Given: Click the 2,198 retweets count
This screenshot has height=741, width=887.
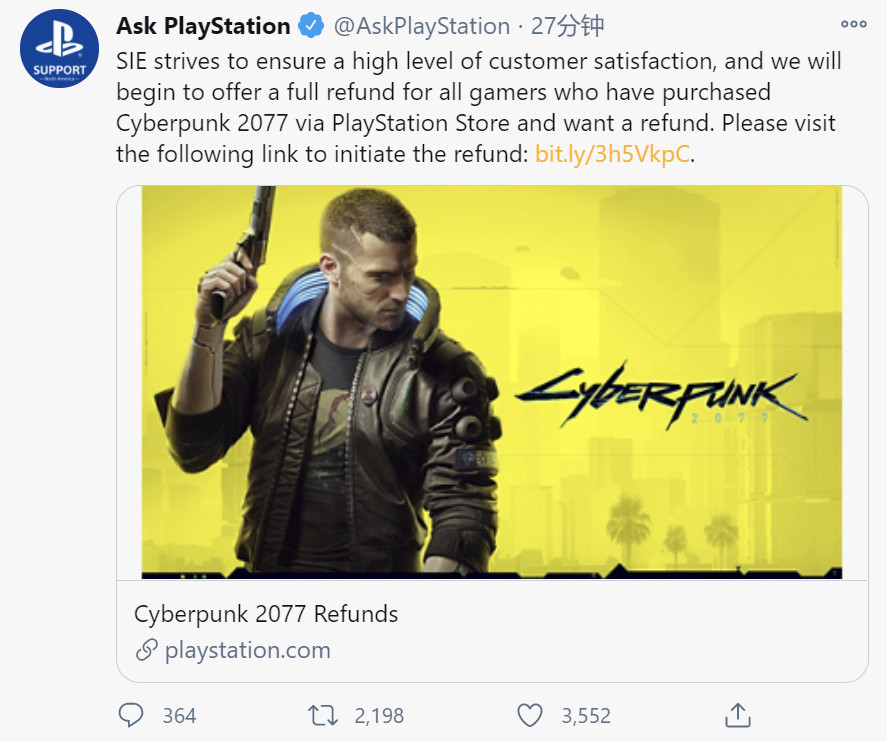Looking at the screenshot, I should tap(379, 716).
